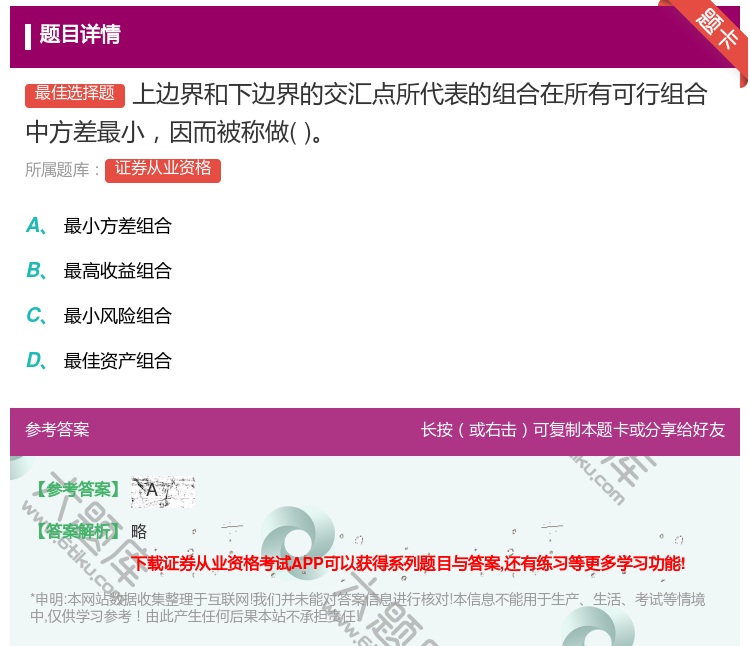Screen dimensions: 750x646
Task: Click the 【答案解析】 label
Action: click(x=77, y=531)
